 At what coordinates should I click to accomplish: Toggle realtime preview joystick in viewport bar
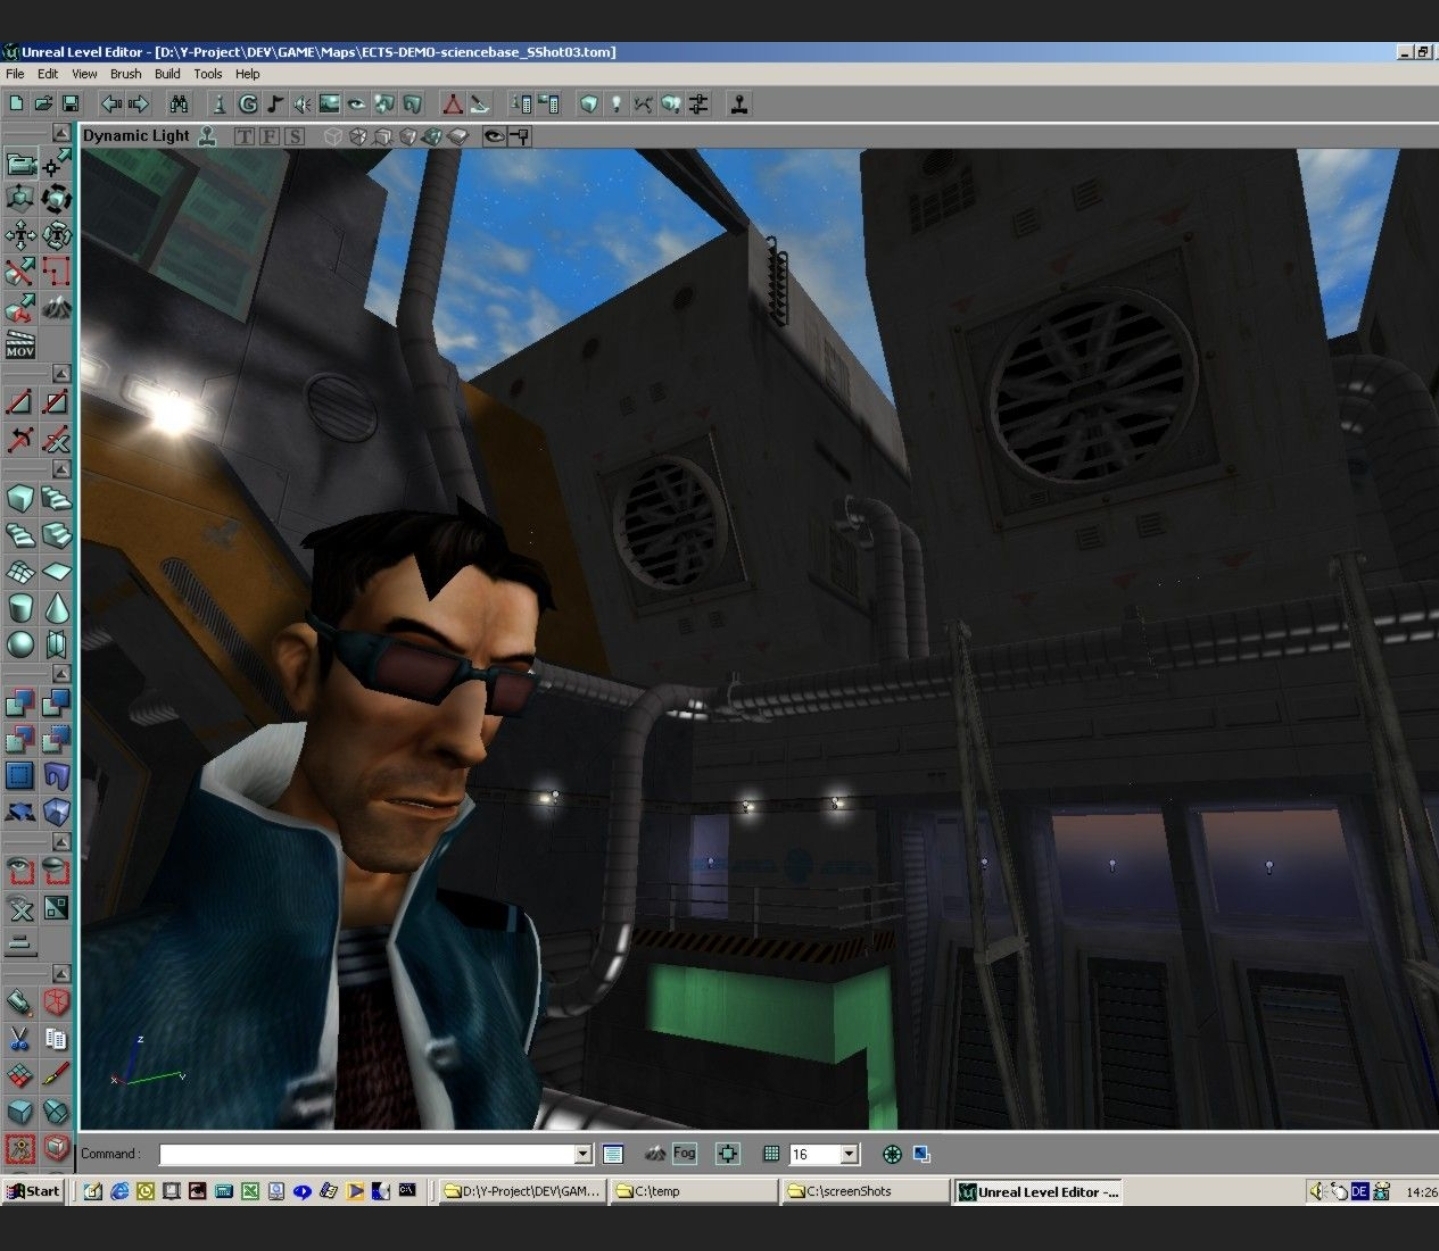tap(207, 136)
